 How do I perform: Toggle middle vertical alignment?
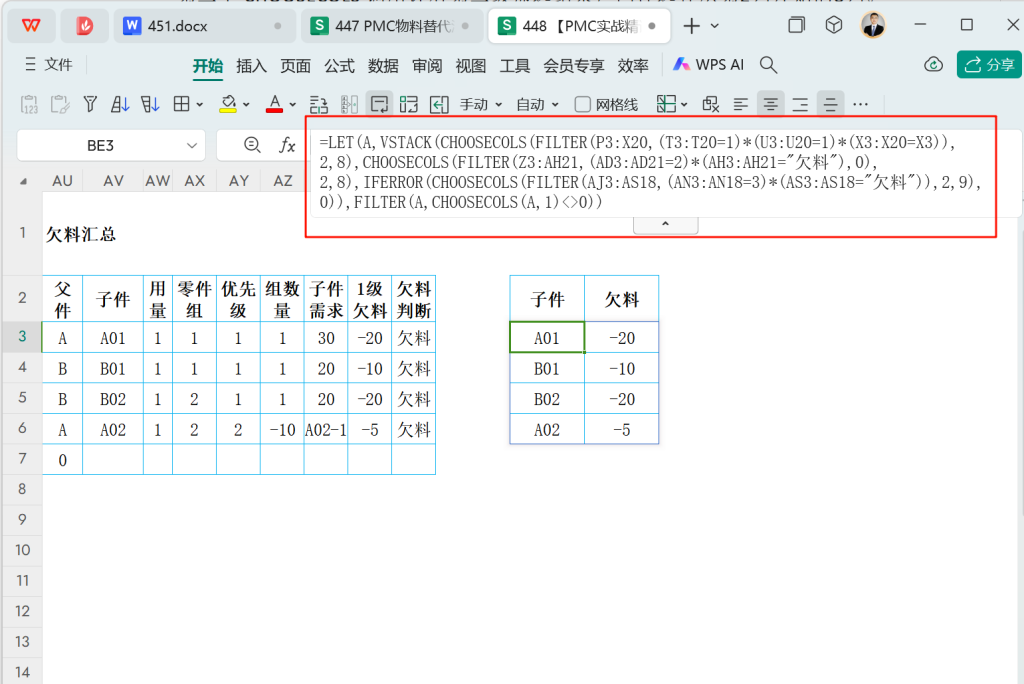tap(830, 105)
